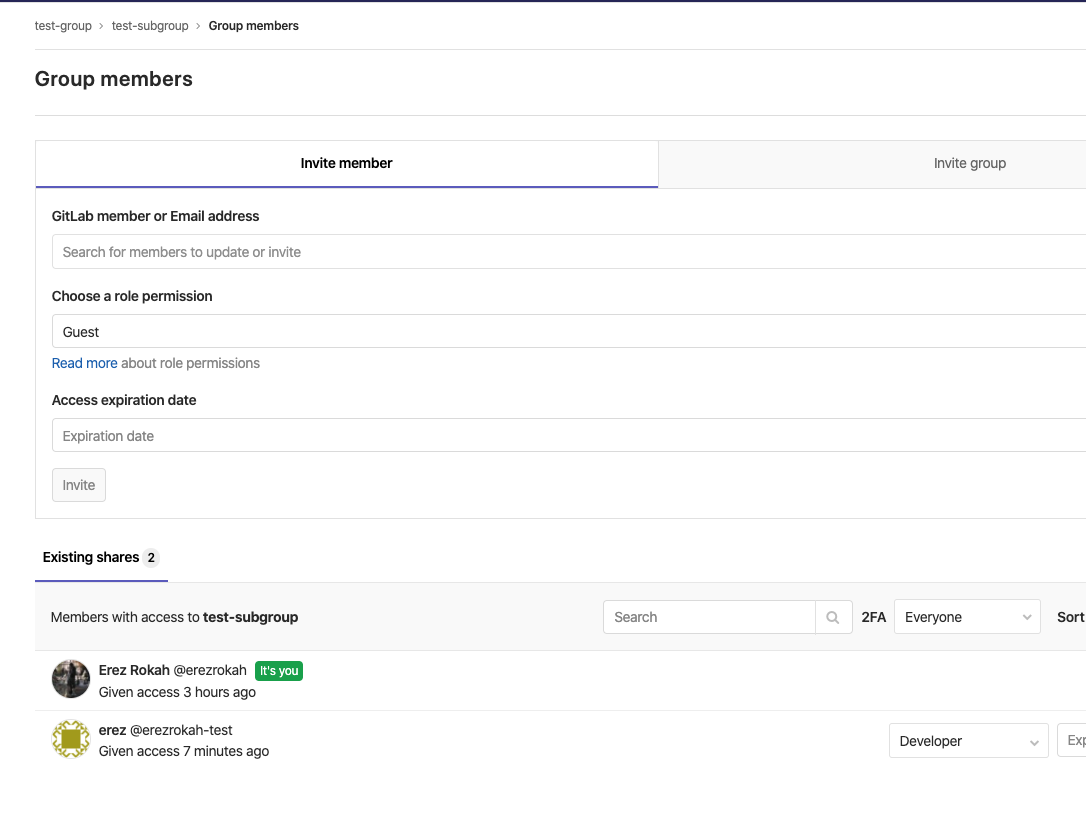Click 'Given access 3 hours ago' text
This screenshot has height=818, width=1086.
pos(177,693)
